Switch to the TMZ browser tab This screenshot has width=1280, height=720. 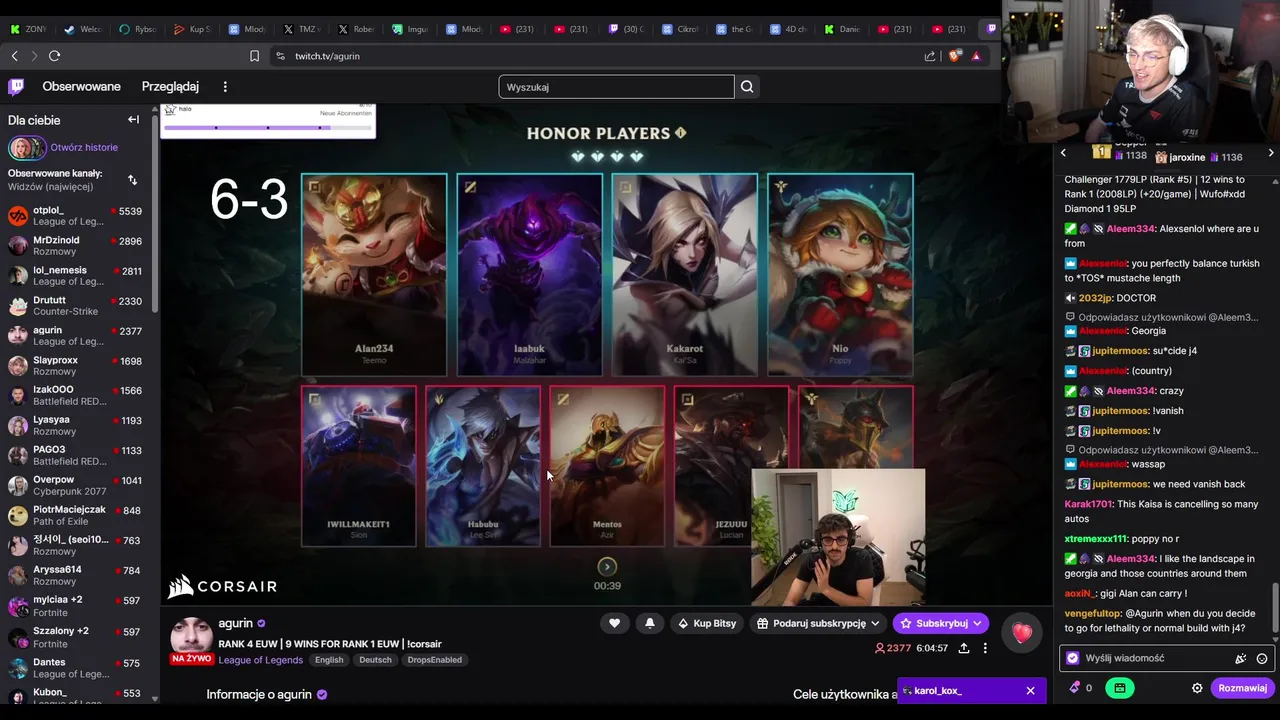tap(301, 29)
